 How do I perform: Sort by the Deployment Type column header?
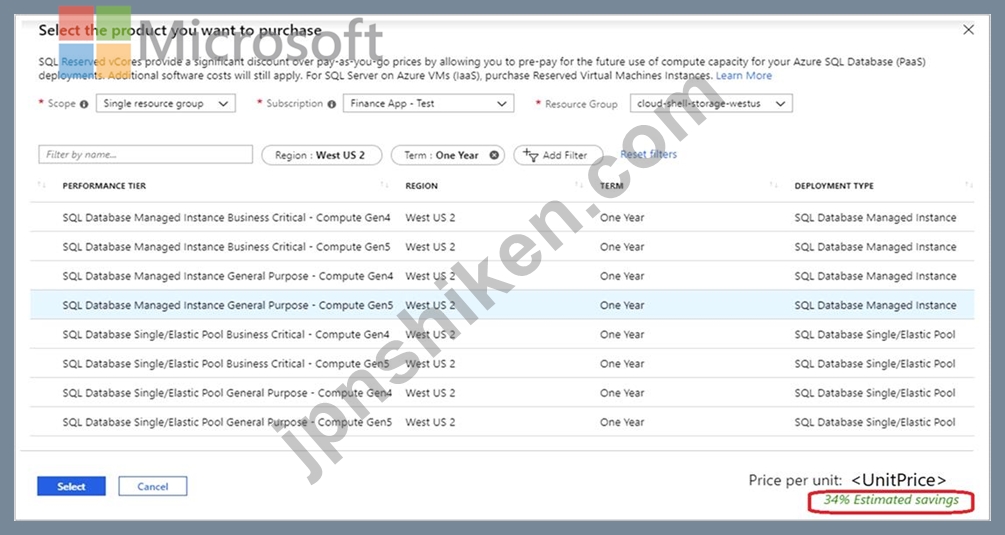tap(834, 186)
